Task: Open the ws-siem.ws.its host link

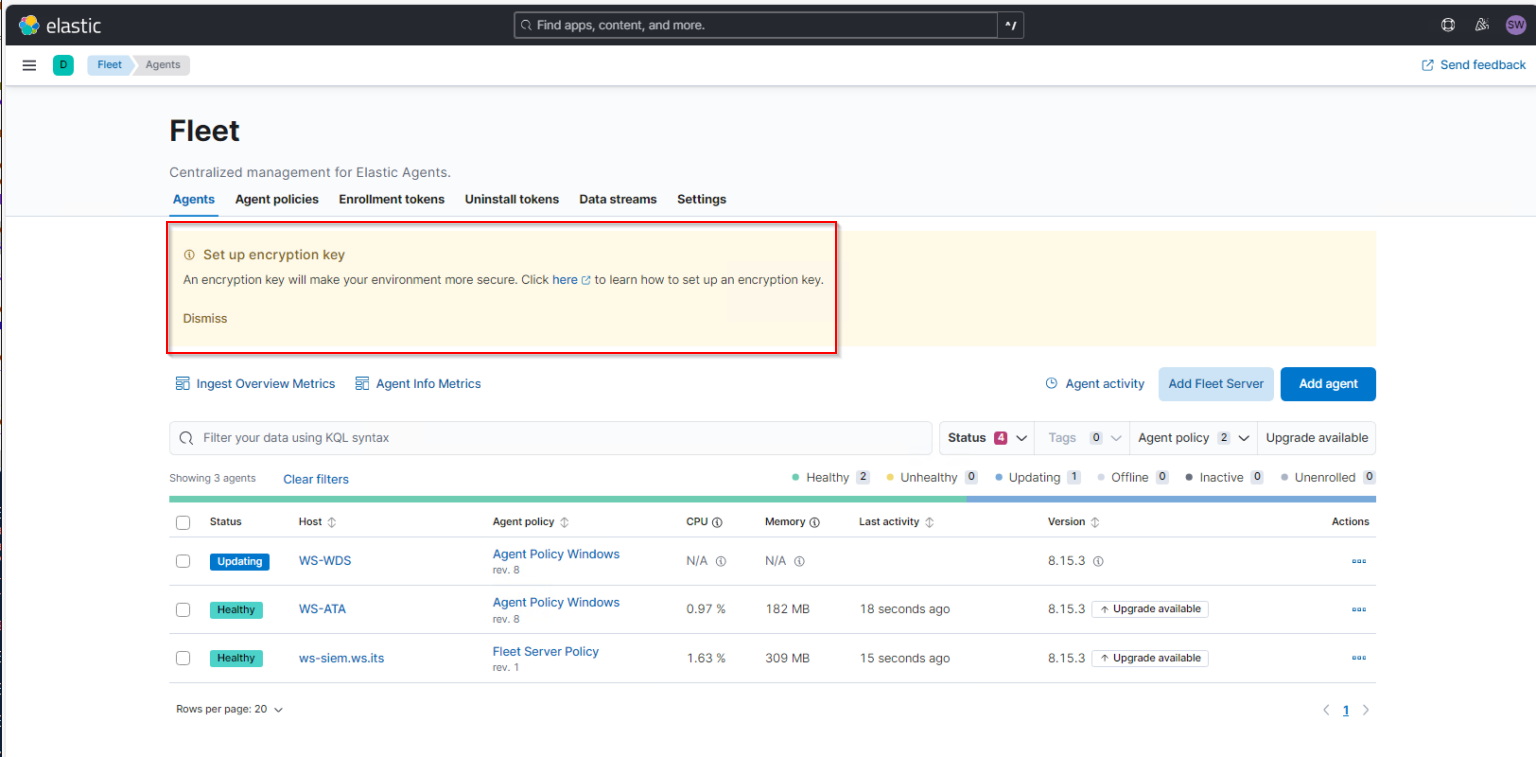Action: pyautogui.click(x=343, y=658)
